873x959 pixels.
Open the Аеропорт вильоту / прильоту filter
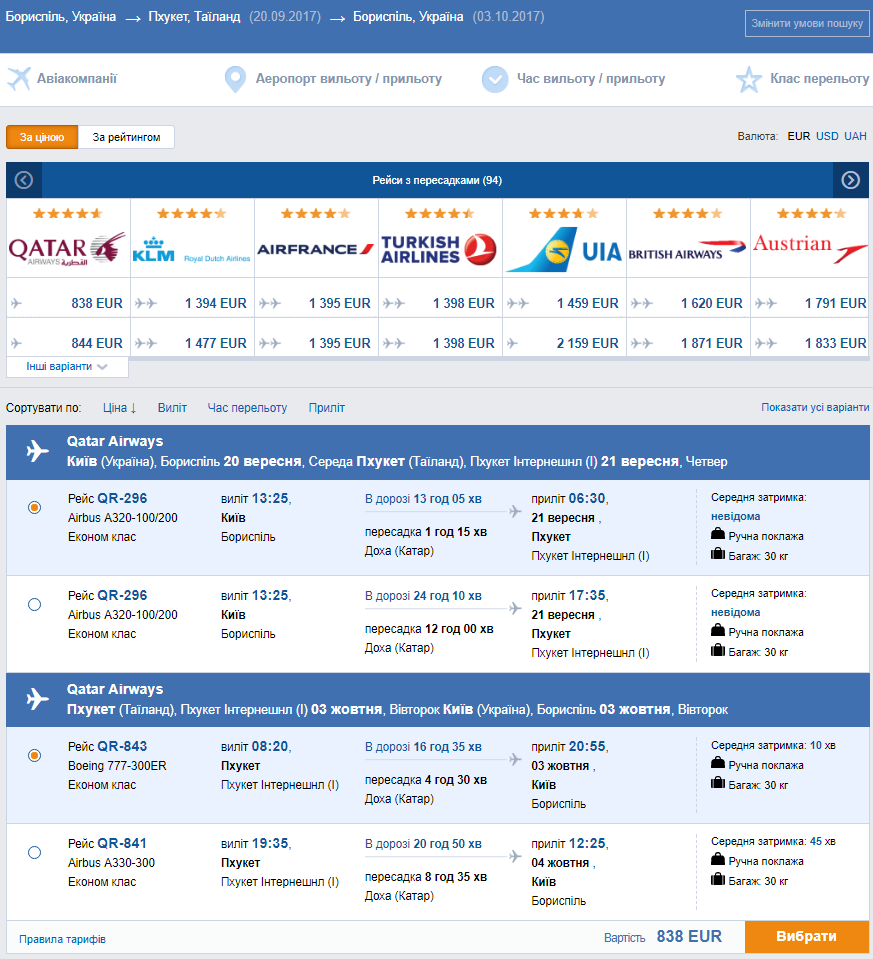(x=349, y=79)
